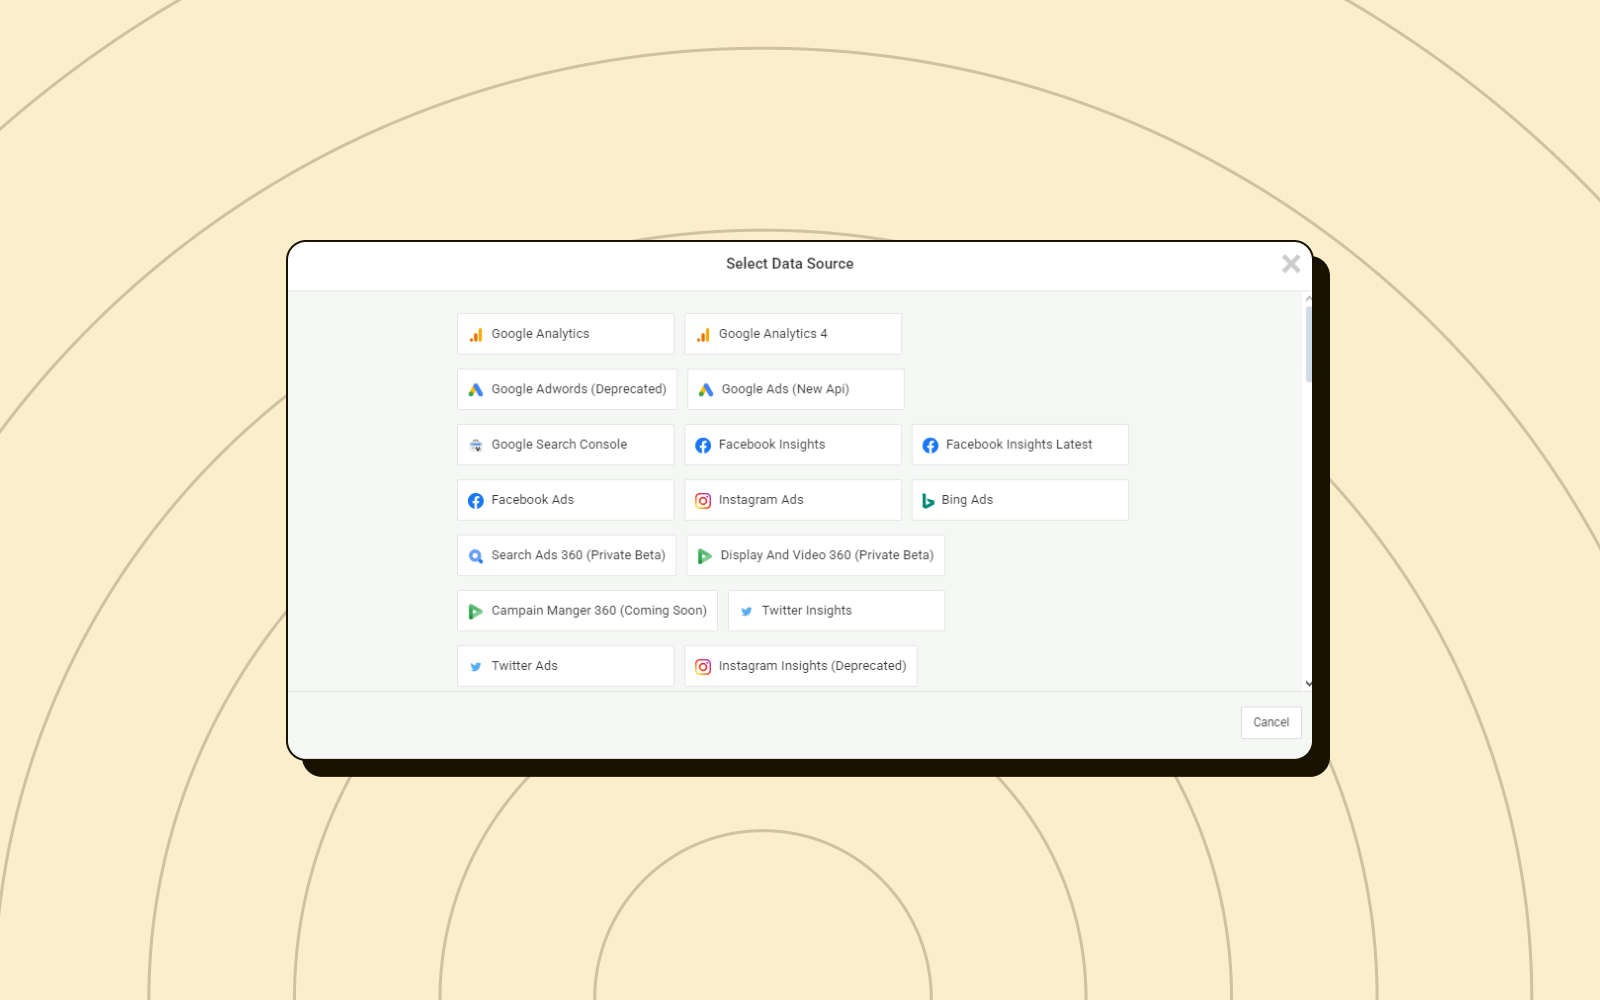Select Campain Manger 360 (Coming Soon)
This screenshot has width=1600, height=1000.
click(588, 610)
